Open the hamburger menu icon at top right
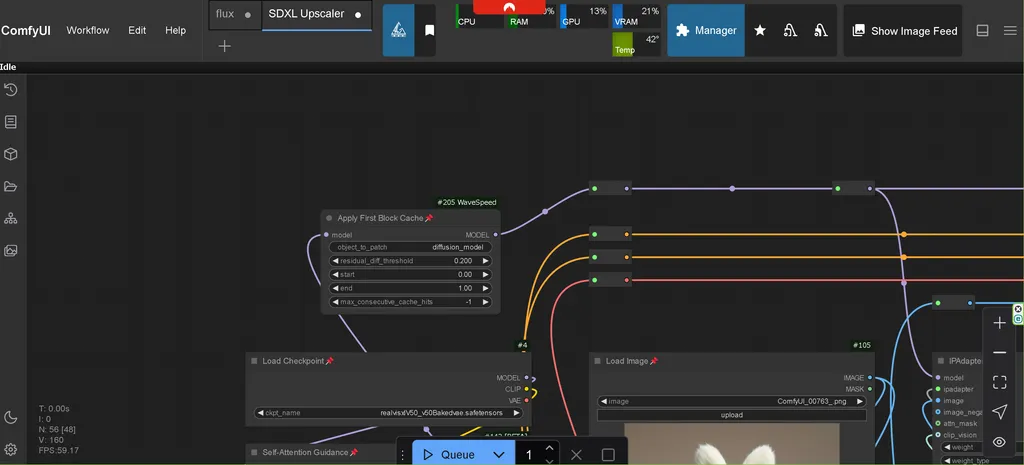Viewport: 1024px width, 465px height. [1010, 31]
